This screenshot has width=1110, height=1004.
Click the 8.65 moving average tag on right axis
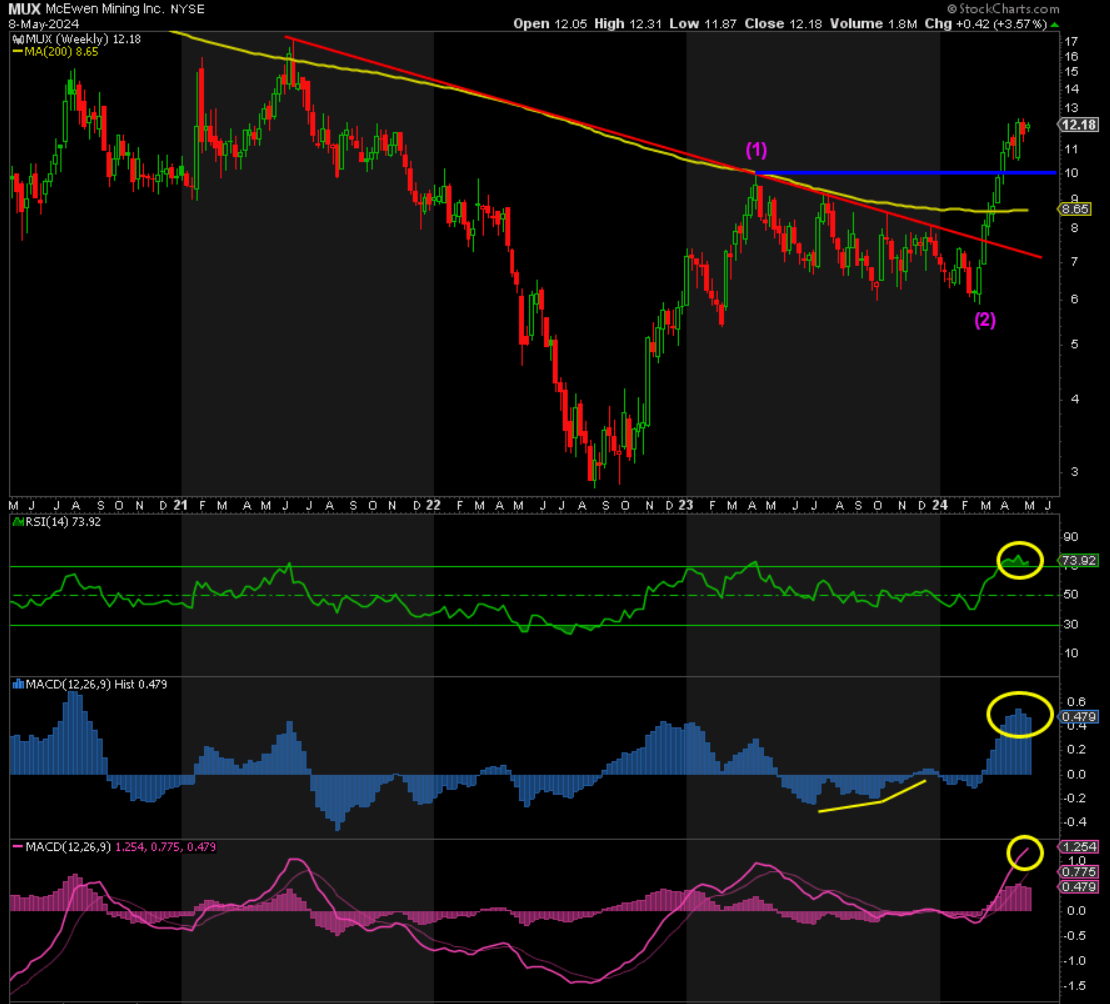pos(1075,209)
